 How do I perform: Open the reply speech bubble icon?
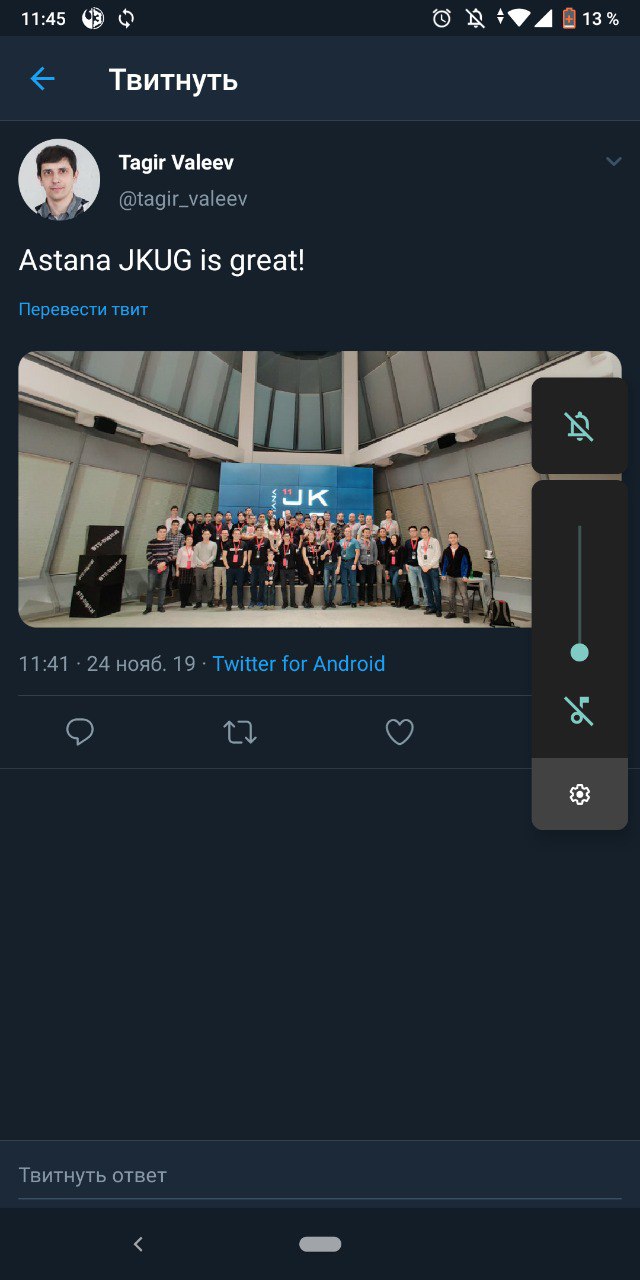80,733
